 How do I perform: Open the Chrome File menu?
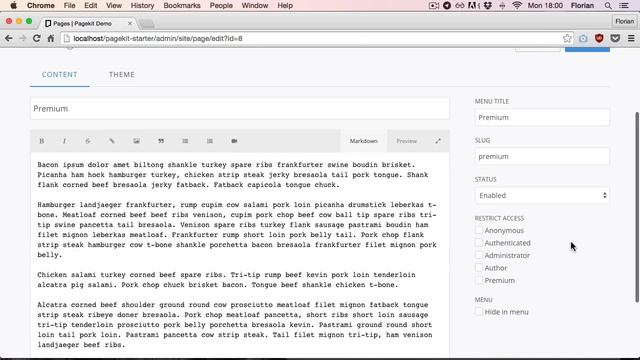(69, 6)
